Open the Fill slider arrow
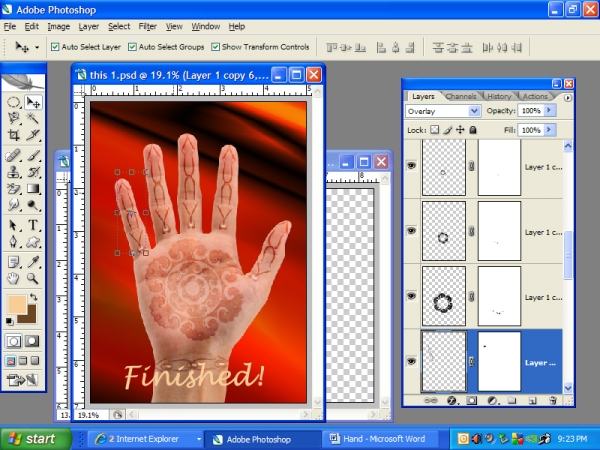The width and height of the screenshot is (600, 450). (x=549, y=130)
